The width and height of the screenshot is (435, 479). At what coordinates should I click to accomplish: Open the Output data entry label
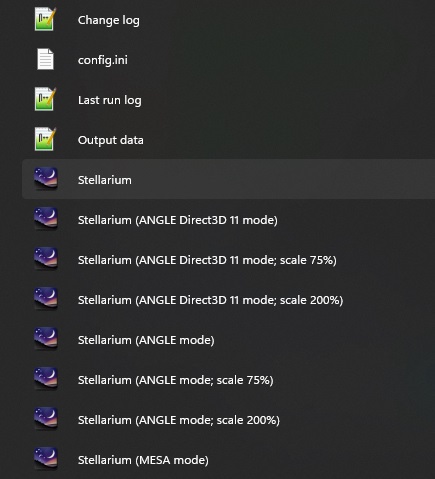(111, 140)
